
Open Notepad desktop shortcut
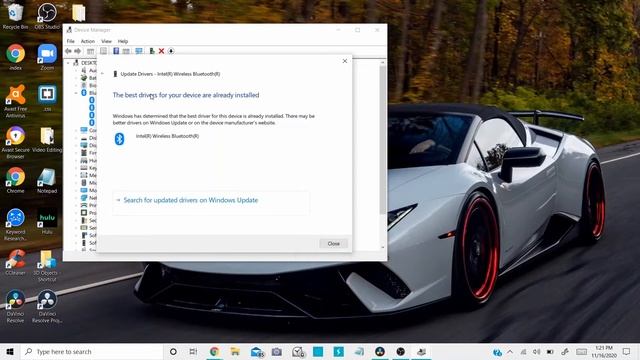(47, 180)
